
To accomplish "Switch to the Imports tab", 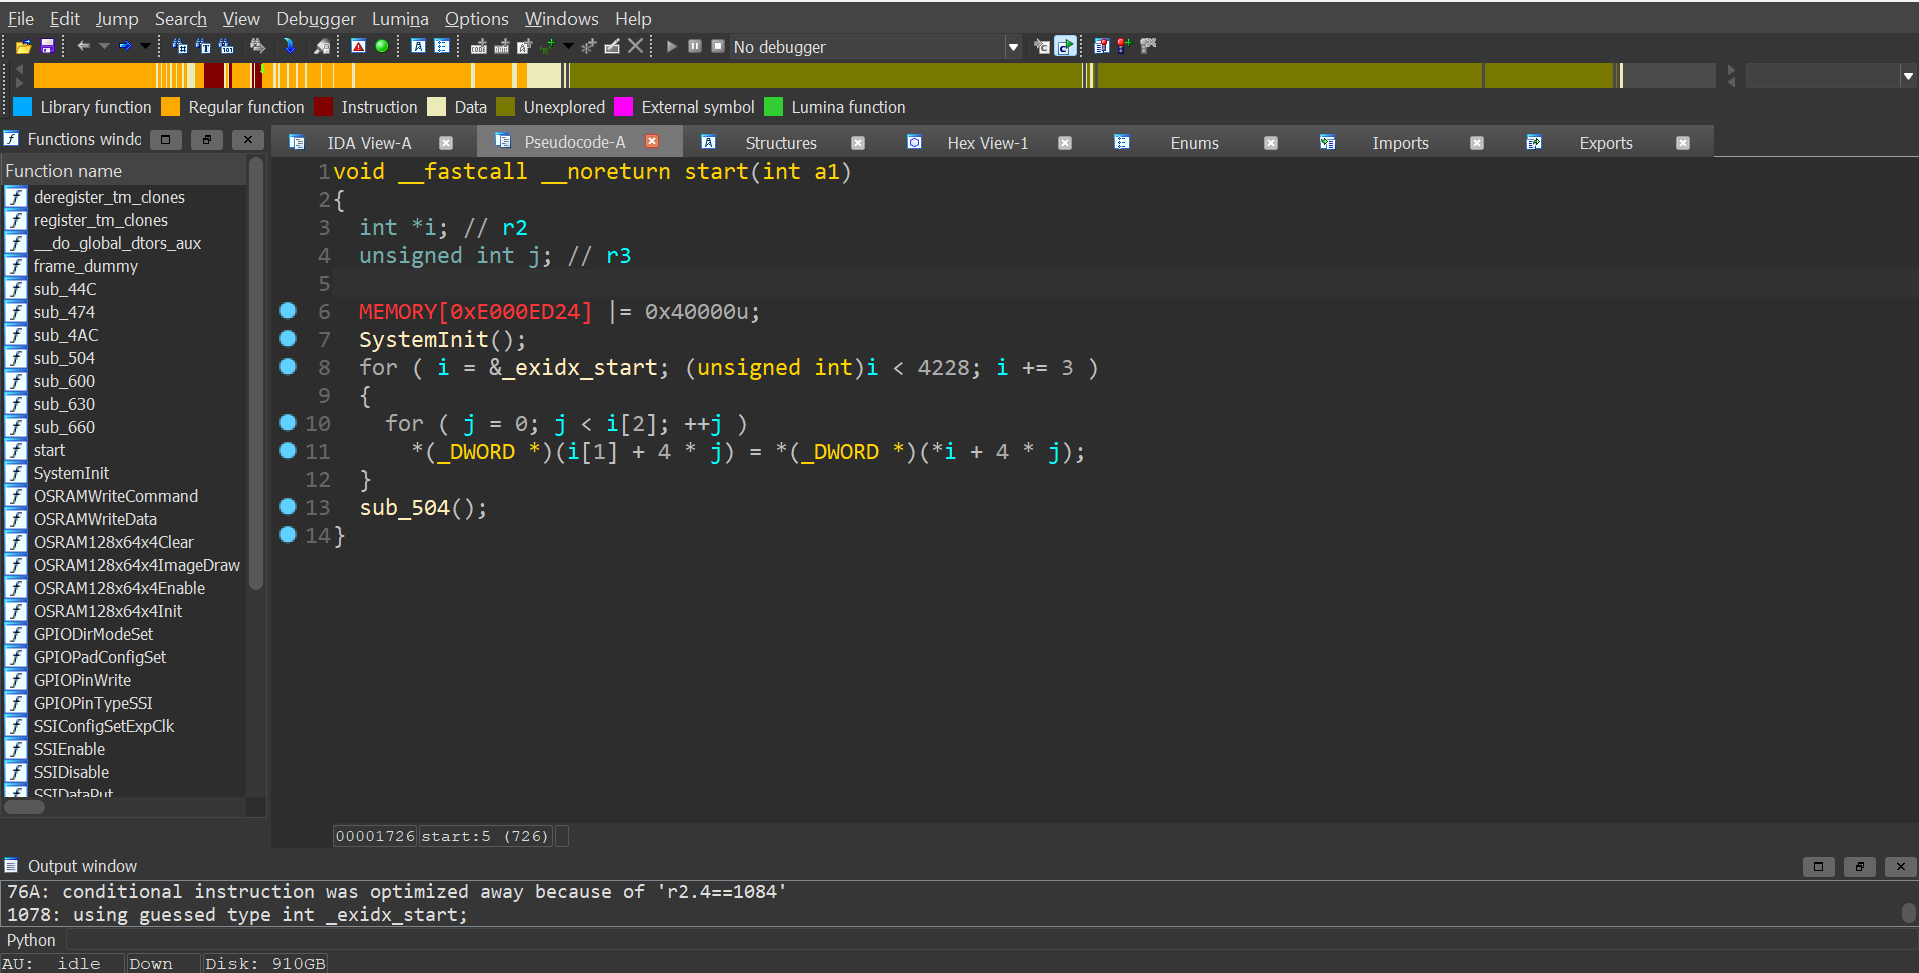I will (x=1400, y=143).
